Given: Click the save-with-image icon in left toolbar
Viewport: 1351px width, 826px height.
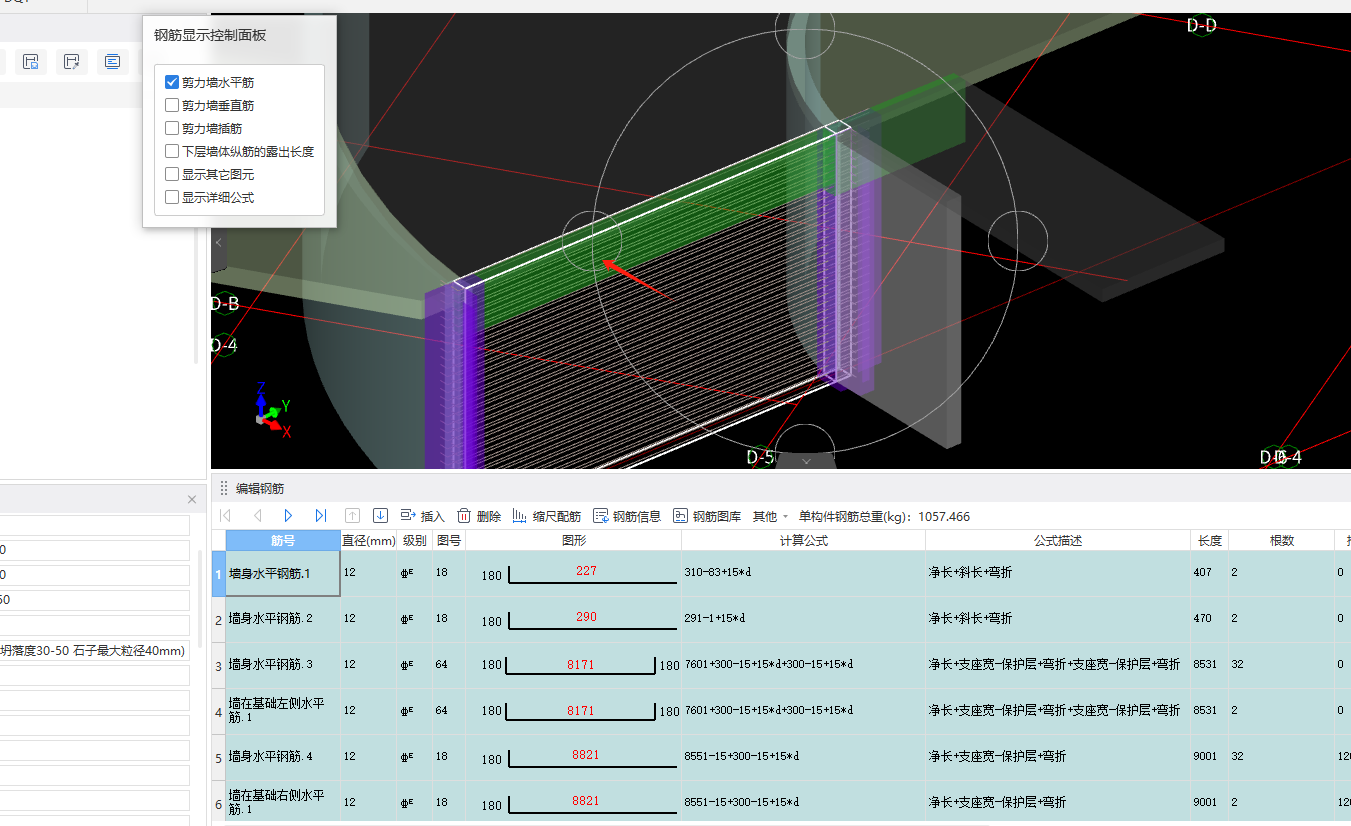Looking at the screenshot, I should click(31, 62).
